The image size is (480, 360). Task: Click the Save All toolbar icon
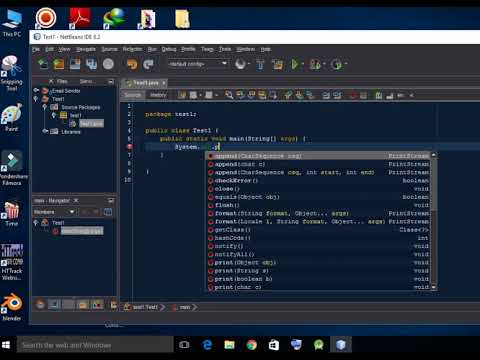pos(91,64)
